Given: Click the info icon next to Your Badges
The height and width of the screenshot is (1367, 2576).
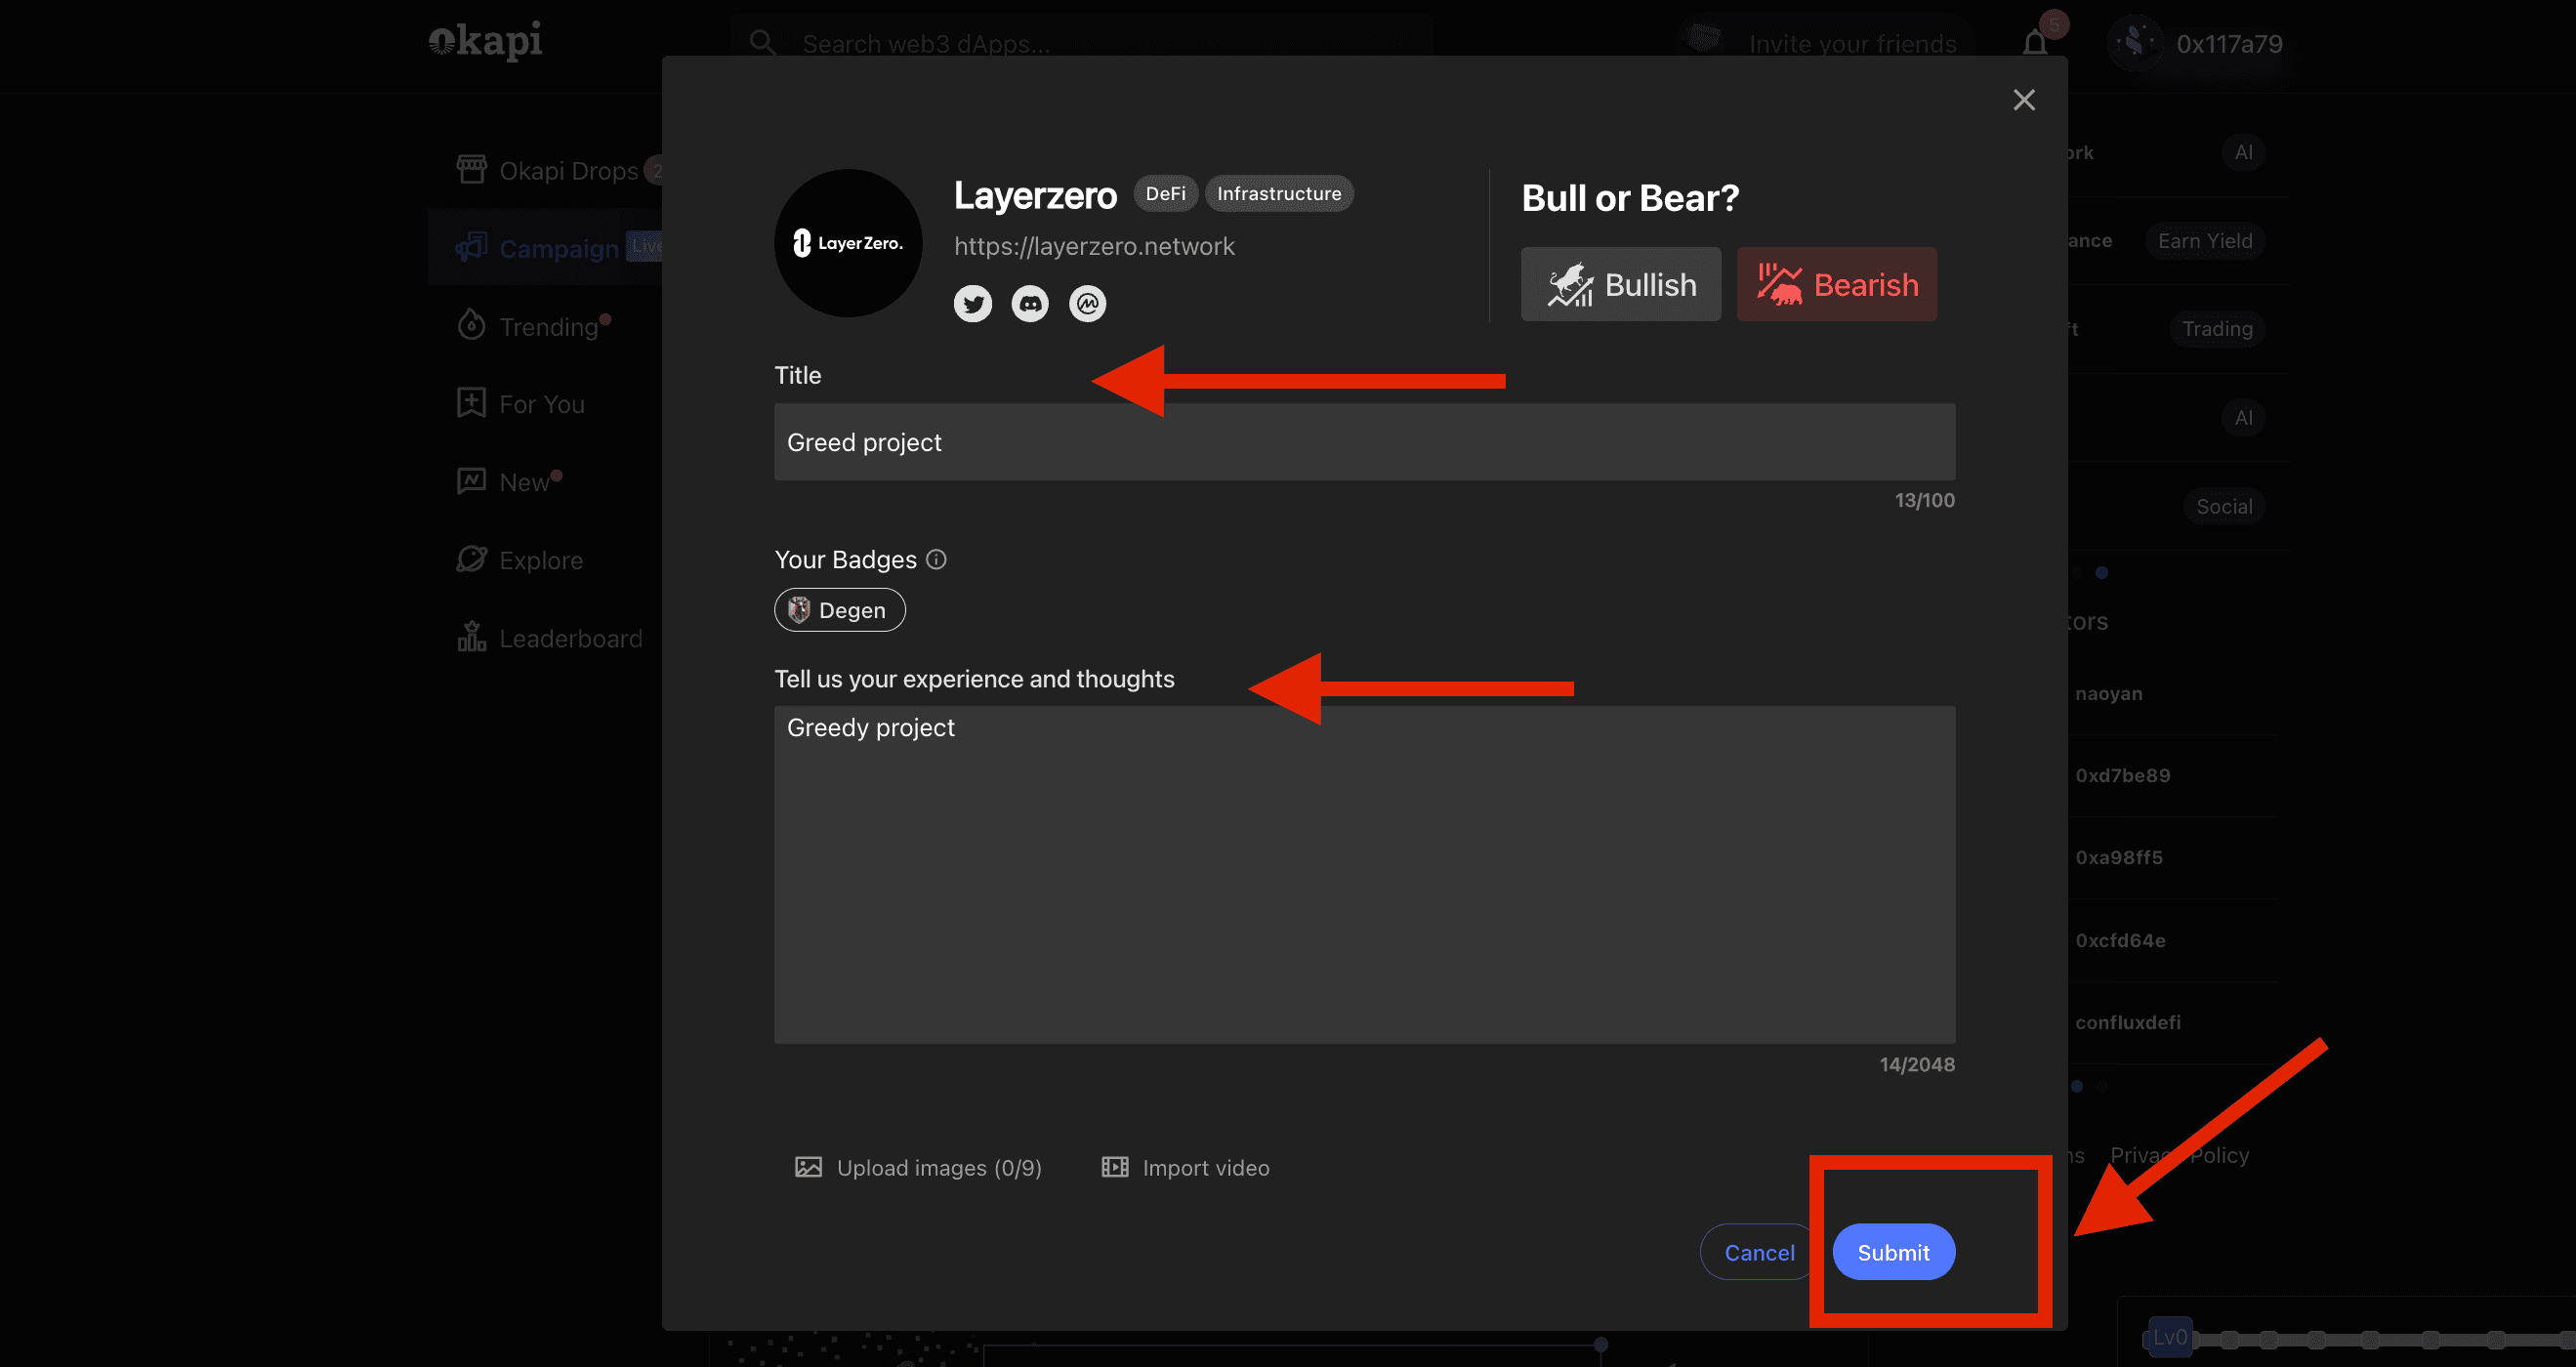Looking at the screenshot, I should pos(936,559).
